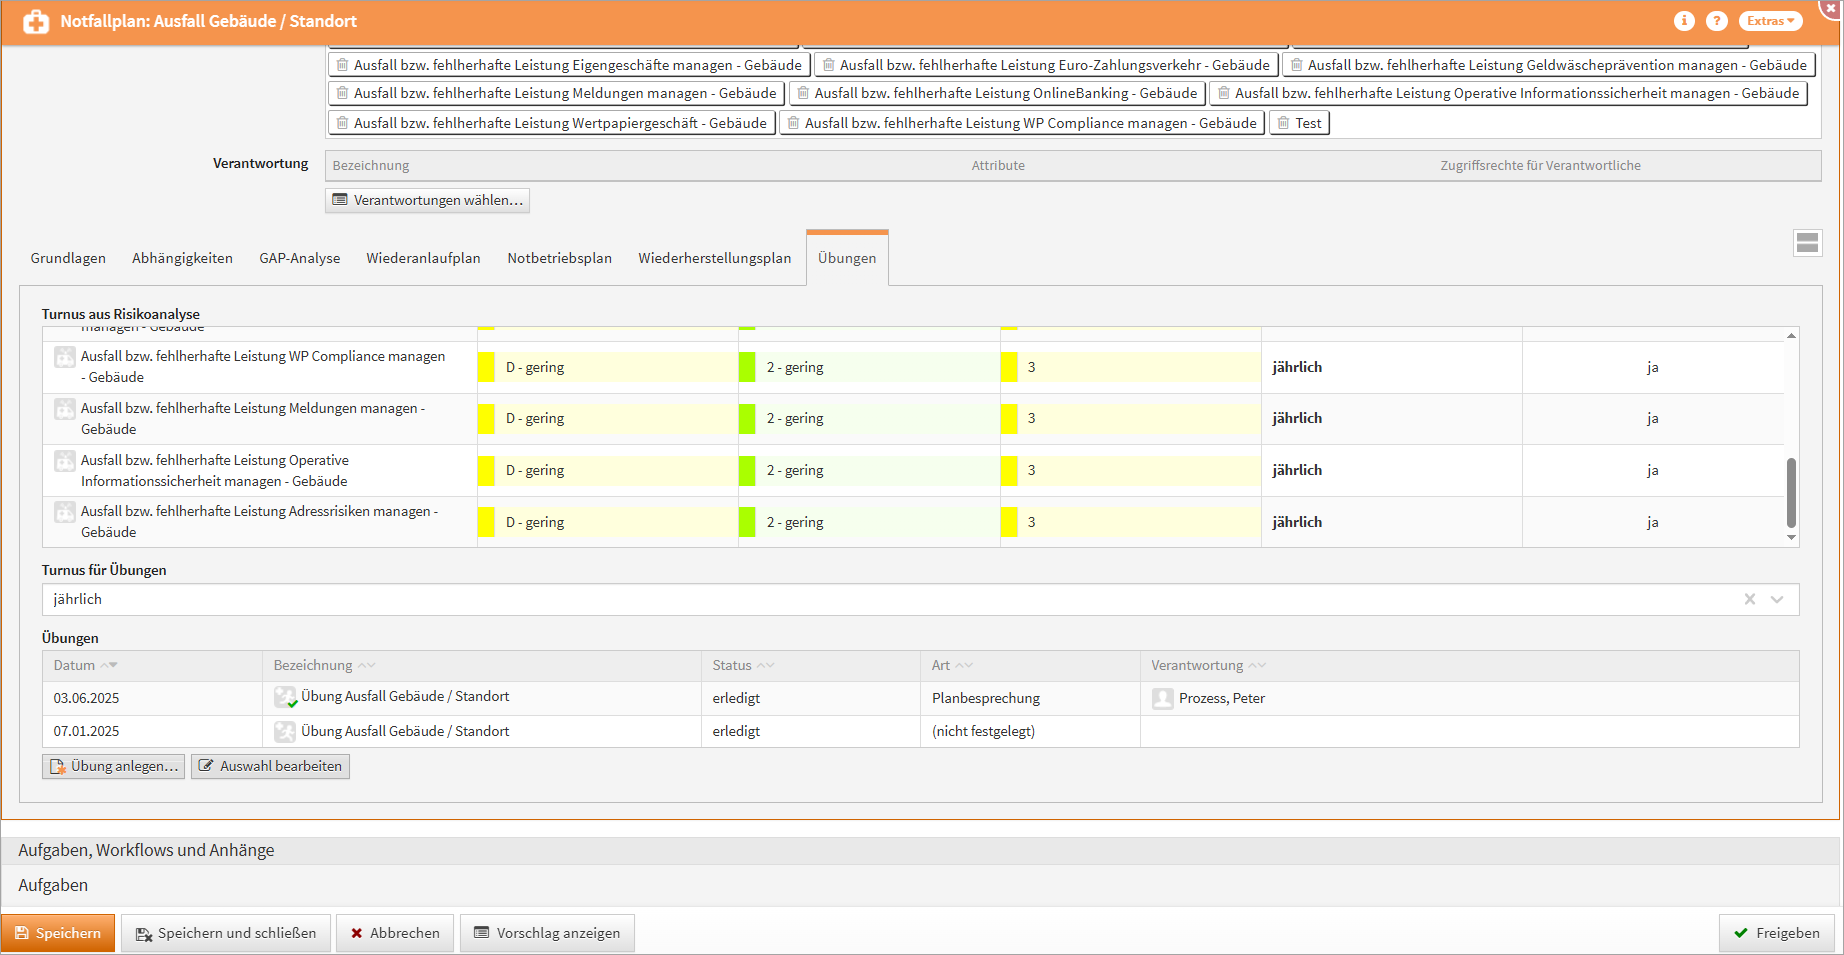Delete the Wertpapiergeschäft tag with trash icon

(x=343, y=123)
